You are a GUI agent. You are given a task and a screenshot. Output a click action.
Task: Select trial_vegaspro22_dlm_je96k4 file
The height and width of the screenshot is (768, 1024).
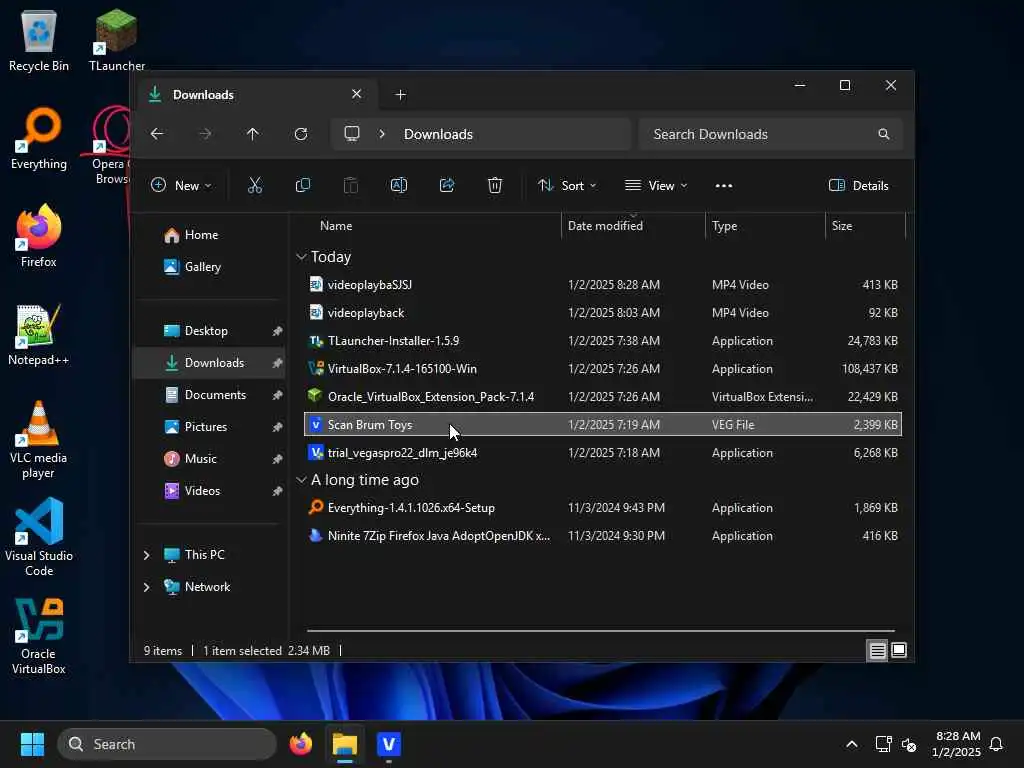point(602,453)
